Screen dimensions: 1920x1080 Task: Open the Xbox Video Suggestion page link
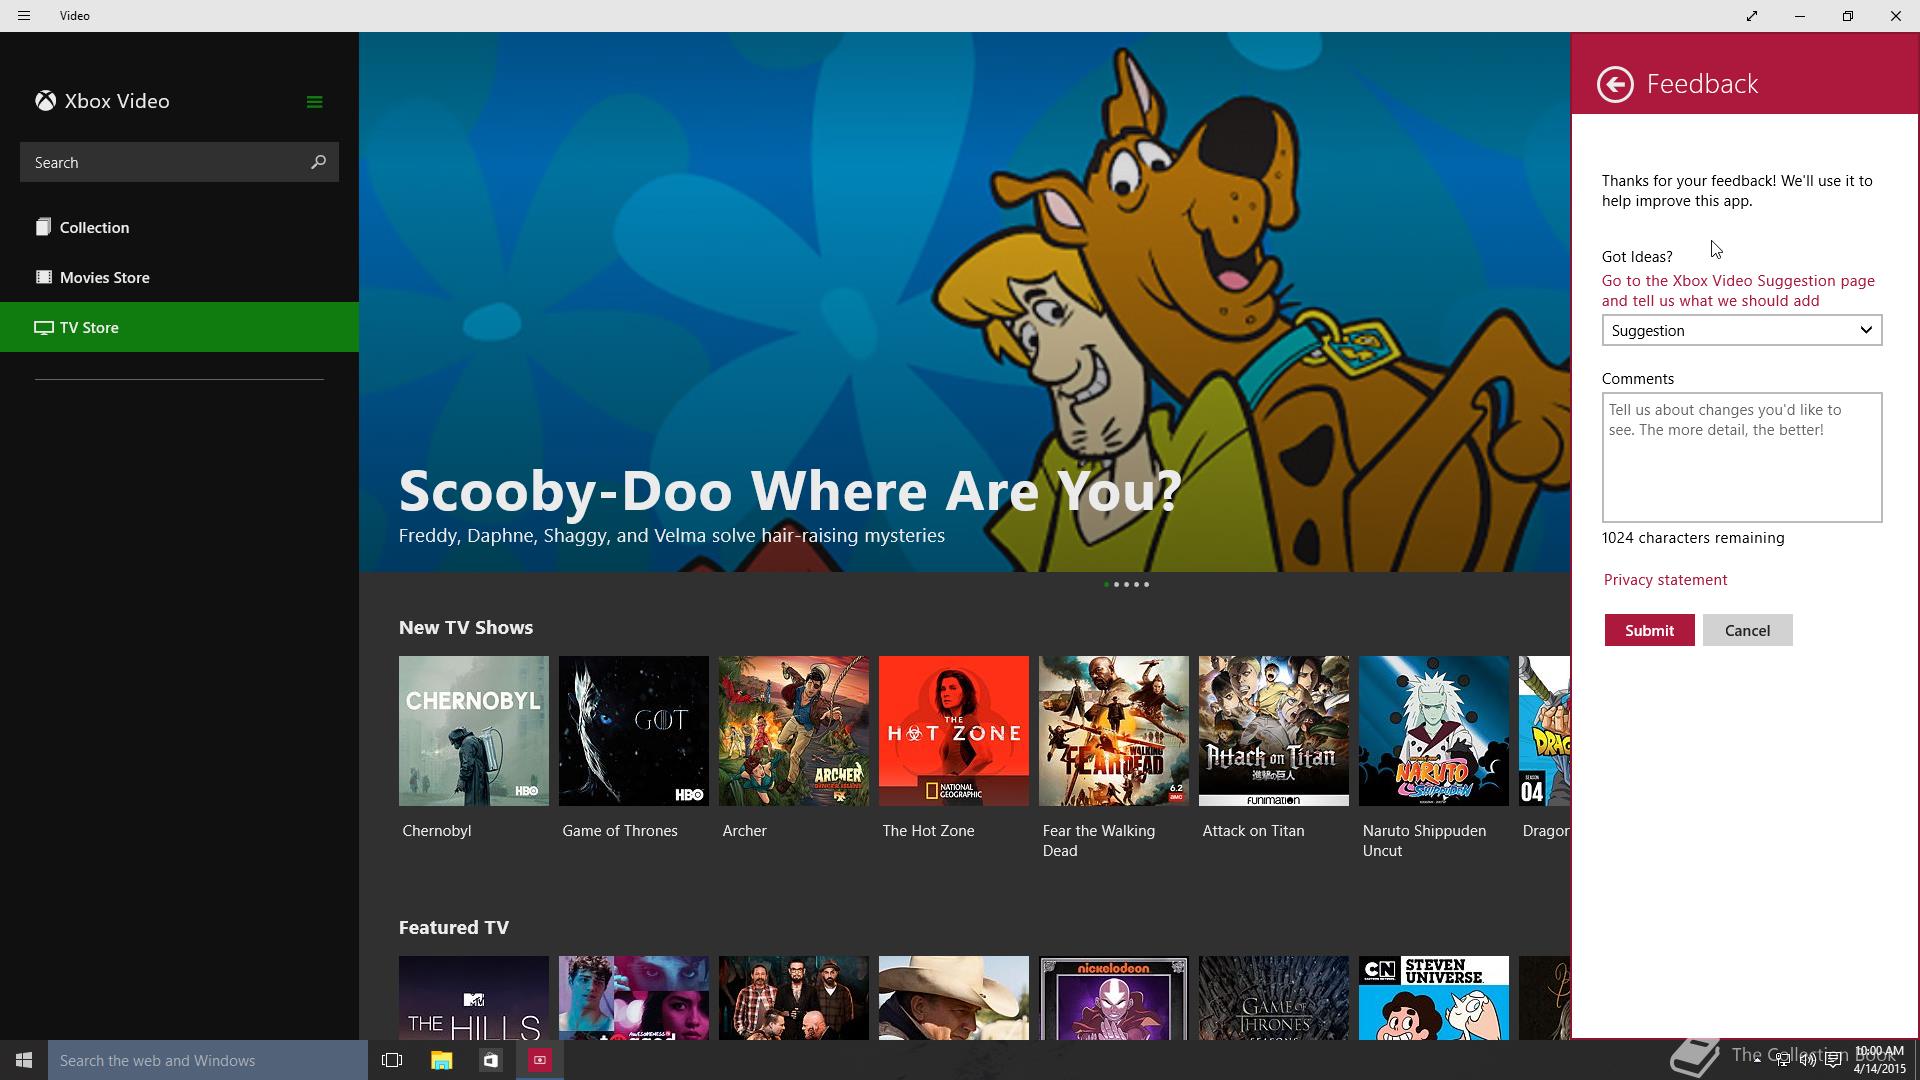[1738, 291]
